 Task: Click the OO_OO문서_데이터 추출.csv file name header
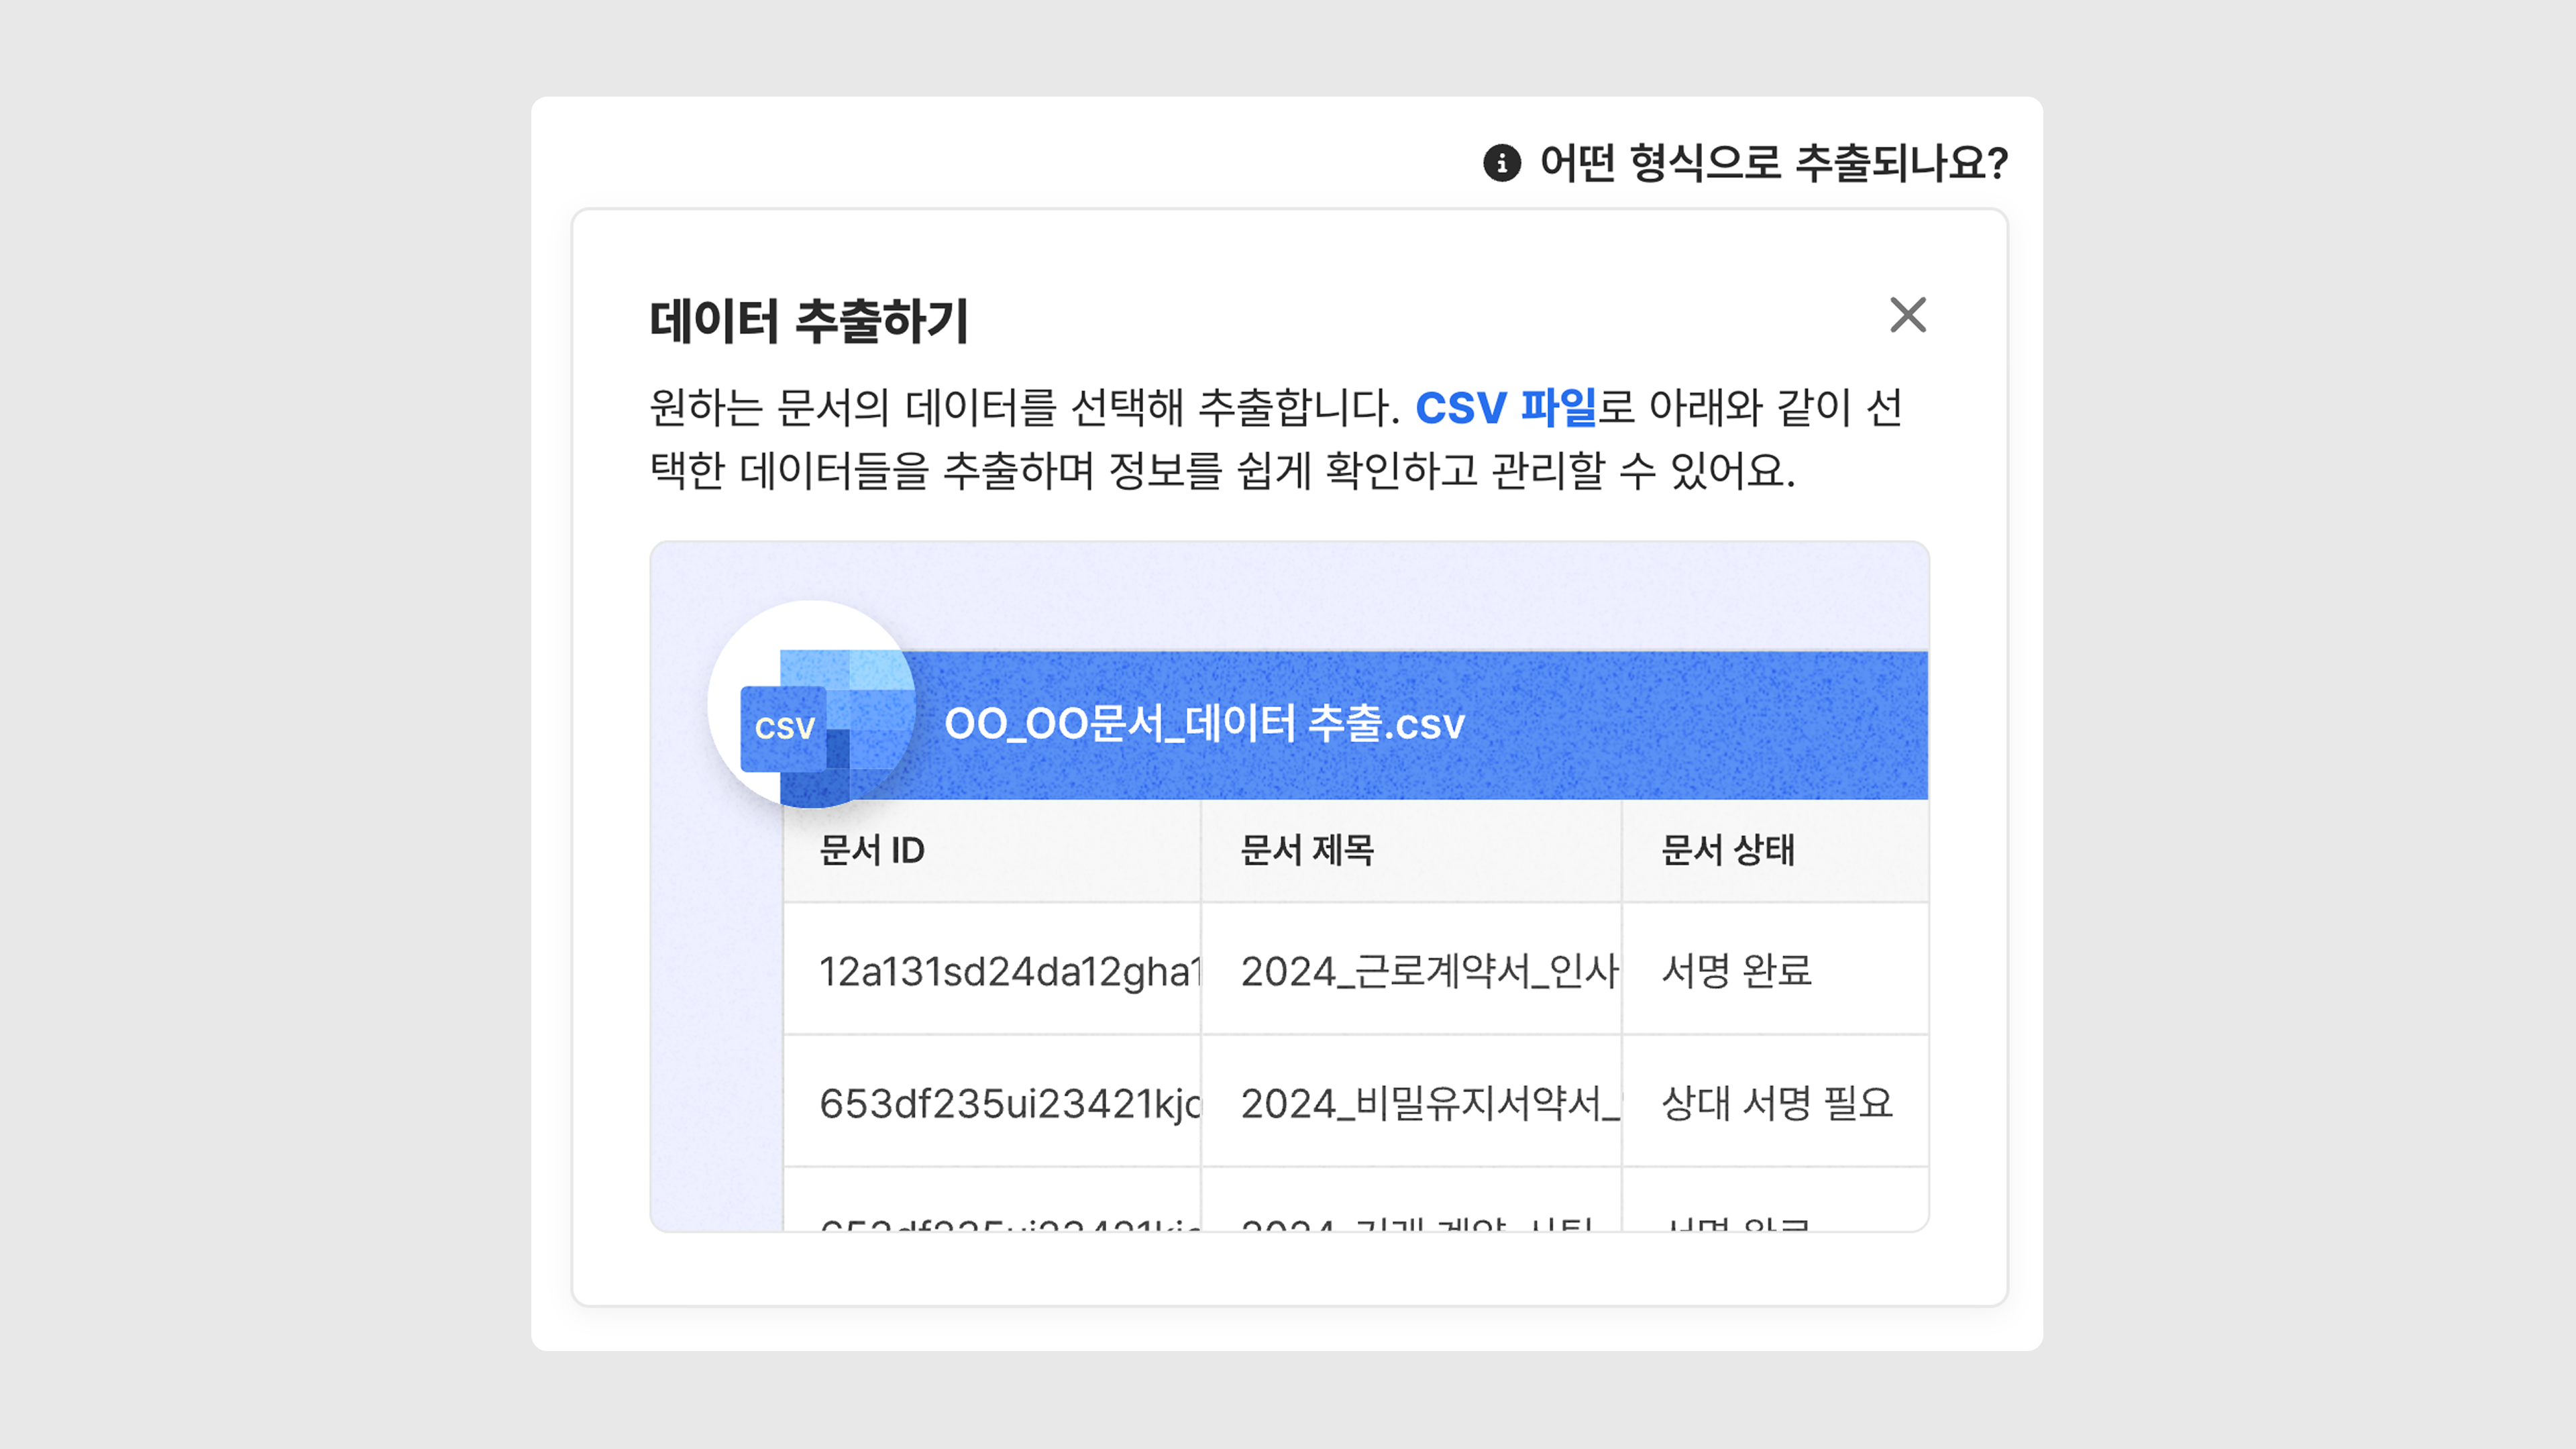[x=1204, y=724]
